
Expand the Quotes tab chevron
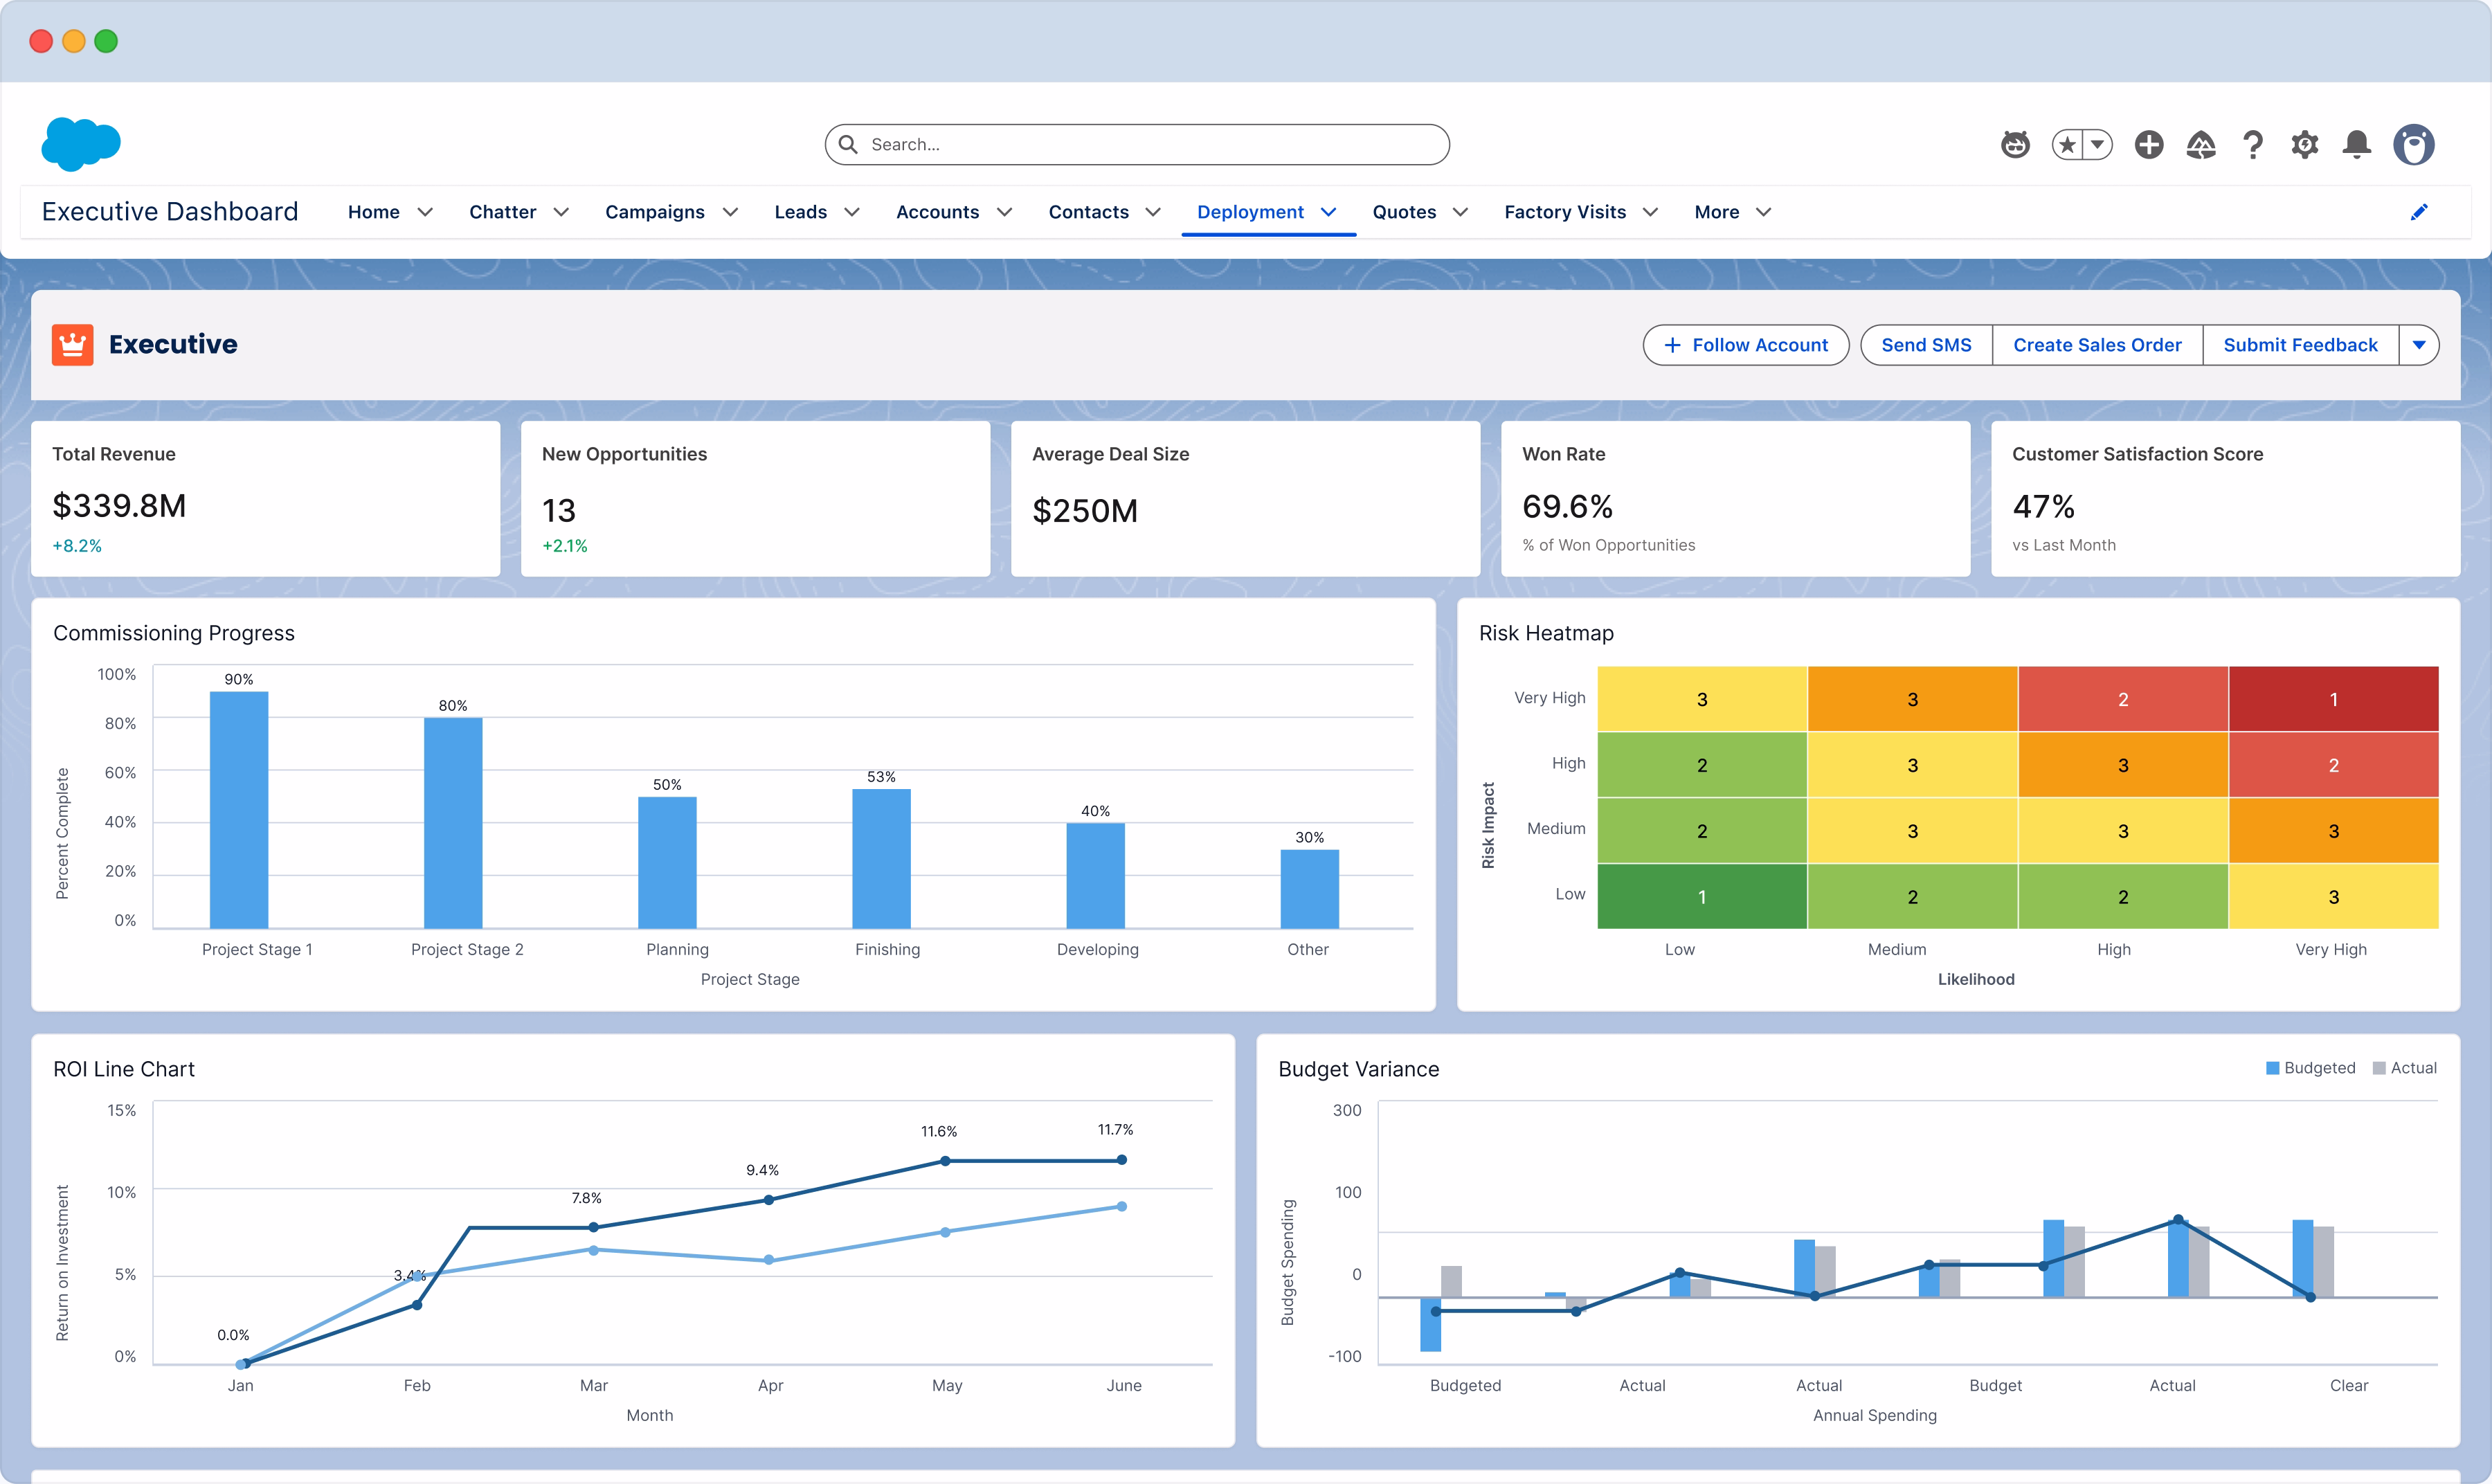point(1460,212)
